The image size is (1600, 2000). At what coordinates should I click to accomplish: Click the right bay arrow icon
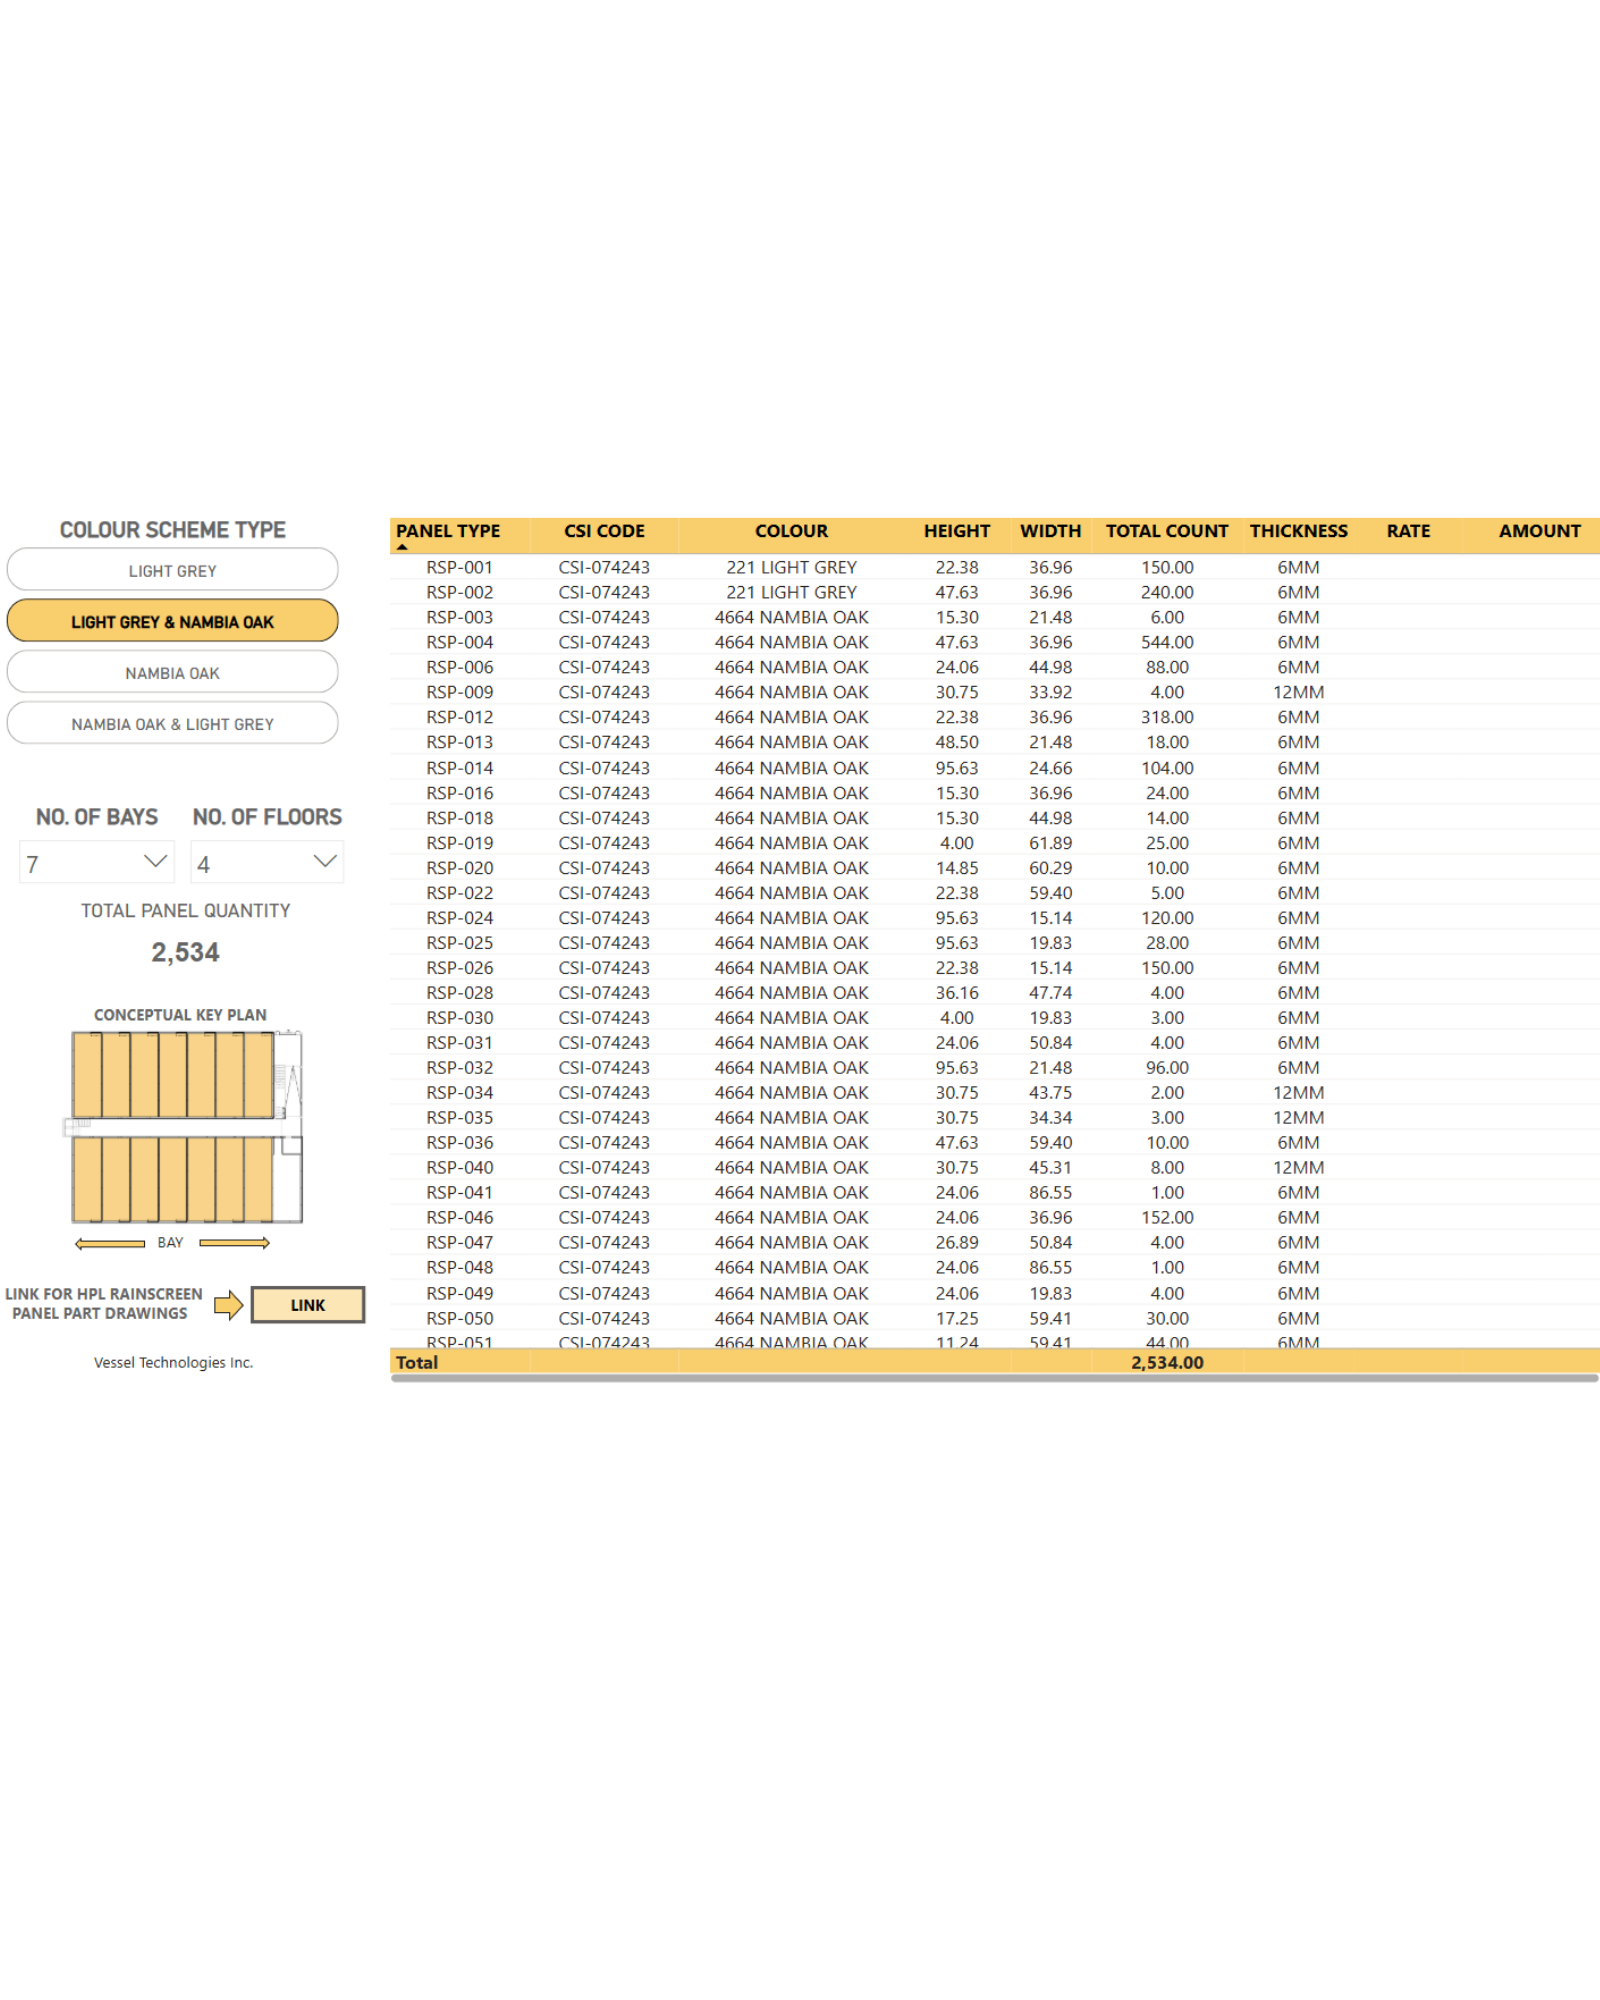(x=234, y=1243)
